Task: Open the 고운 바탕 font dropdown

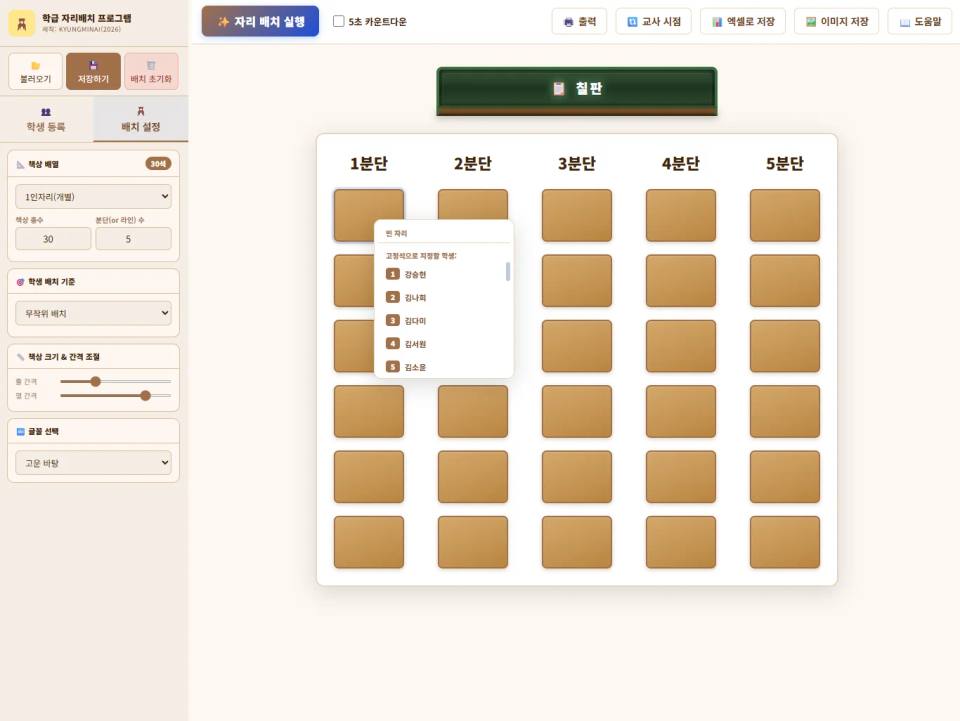Action: pyautogui.click(x=93, y=463)
